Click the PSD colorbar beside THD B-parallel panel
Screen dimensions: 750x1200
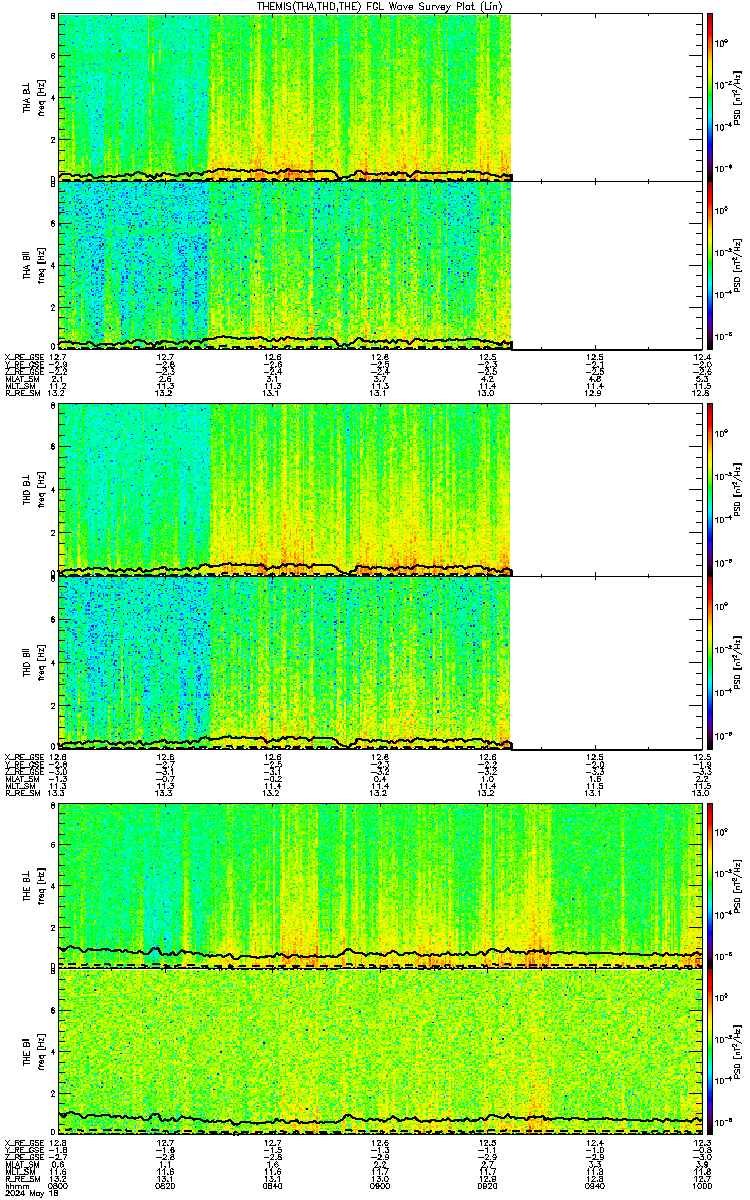coord(710,661)
